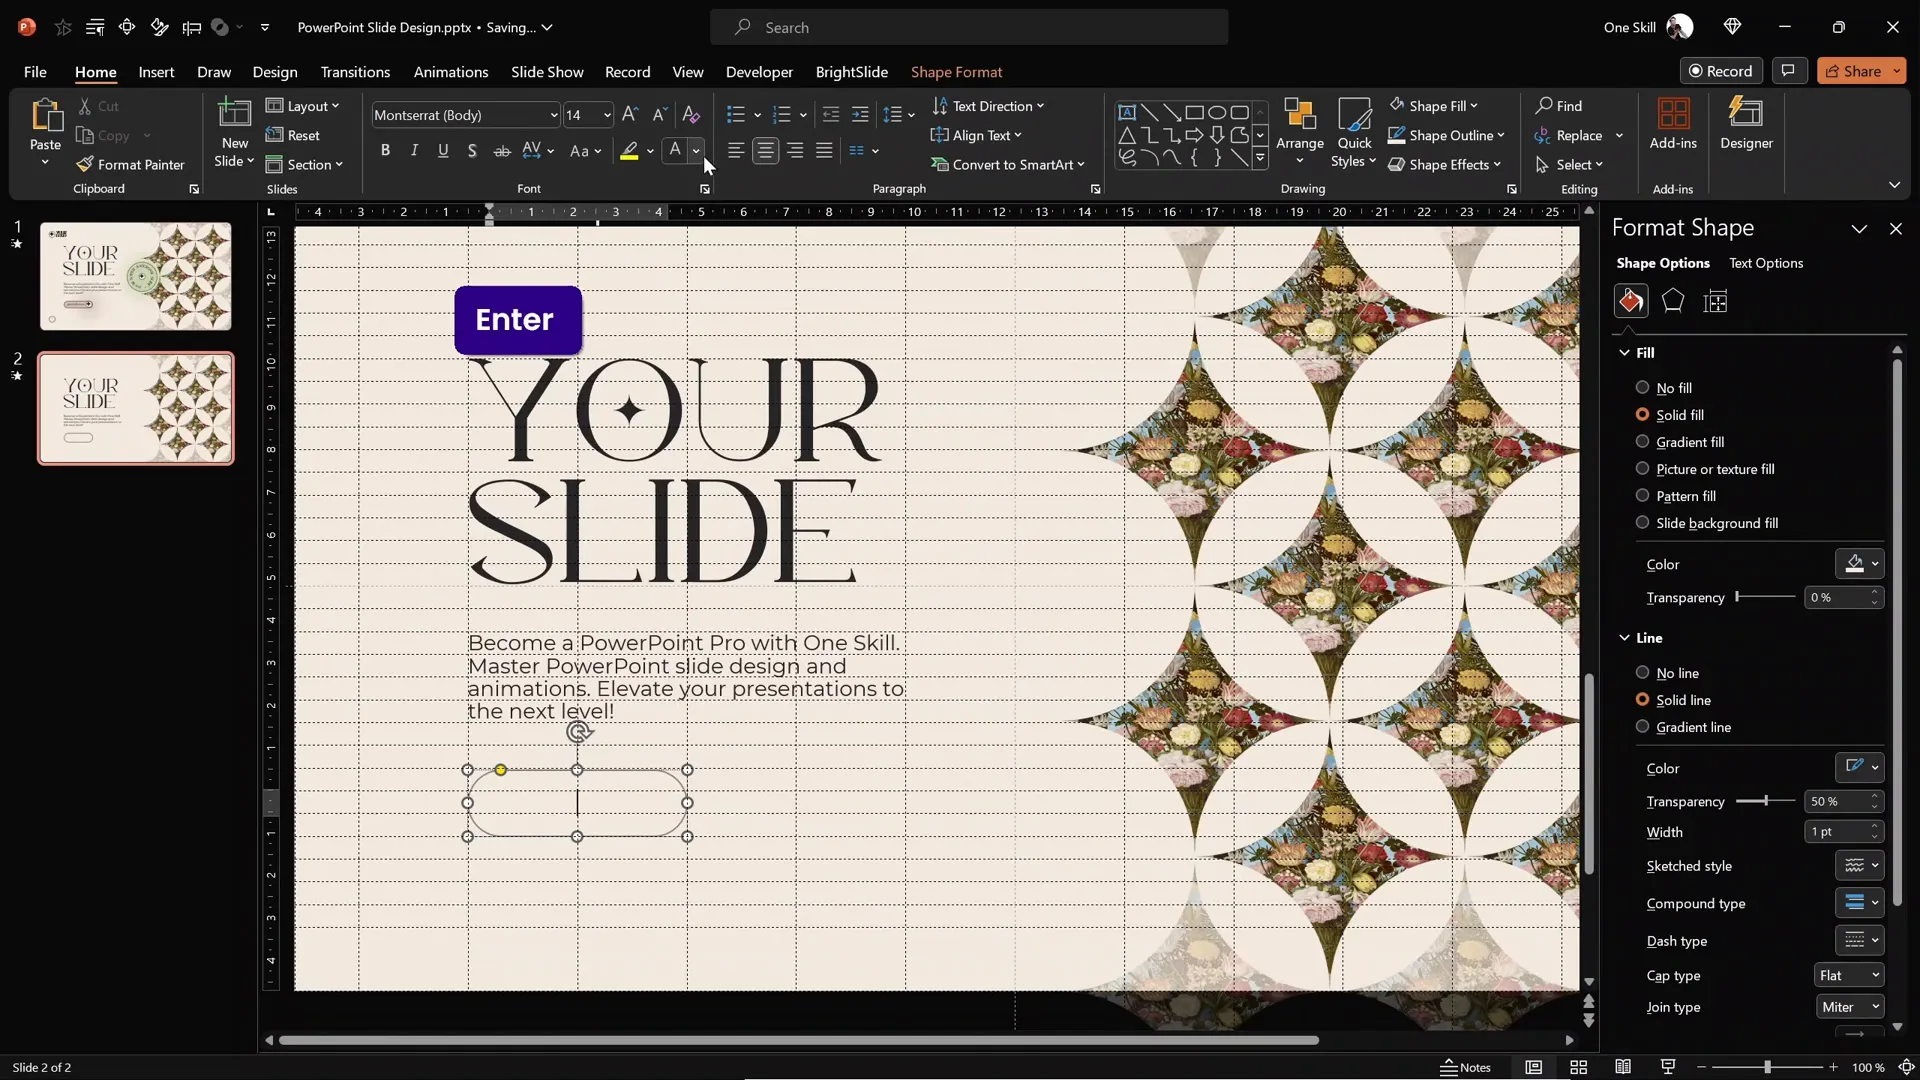Click Convert to SmartArt

1008,164
